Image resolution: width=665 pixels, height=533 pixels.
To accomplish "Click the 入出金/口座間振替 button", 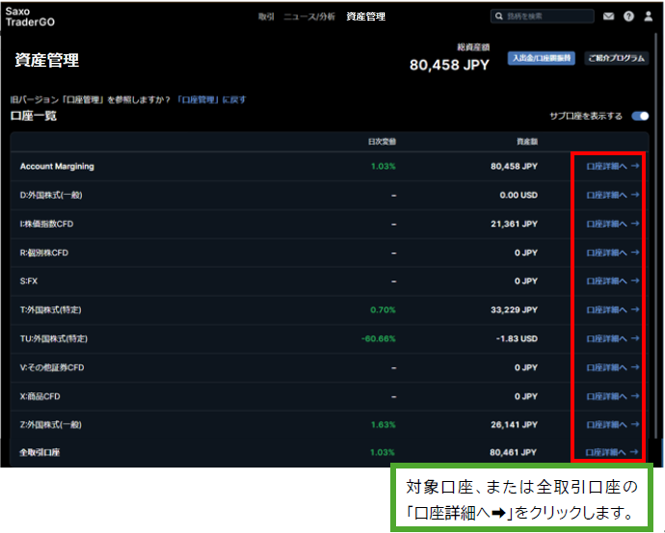I will point(541,58).
